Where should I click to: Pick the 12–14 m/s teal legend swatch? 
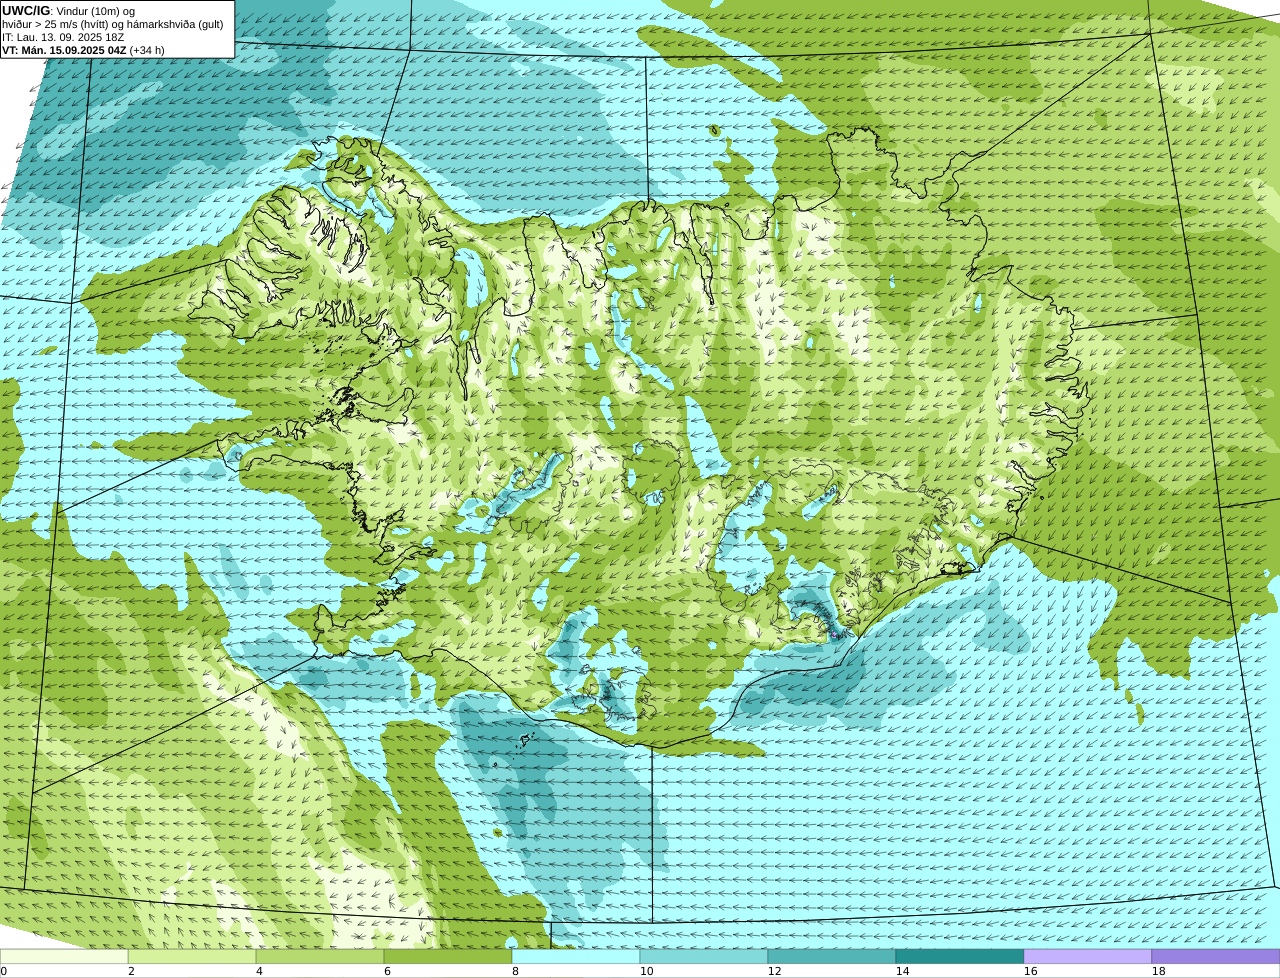pos(832,956)
